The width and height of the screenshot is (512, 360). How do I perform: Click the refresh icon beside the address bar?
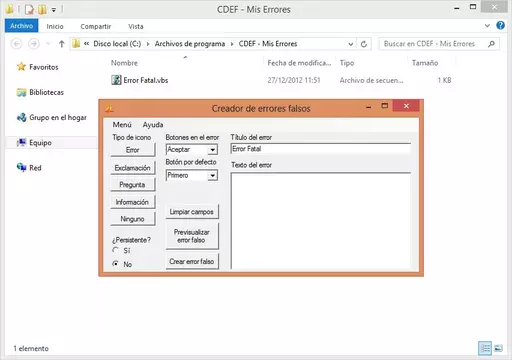(364, 44)
